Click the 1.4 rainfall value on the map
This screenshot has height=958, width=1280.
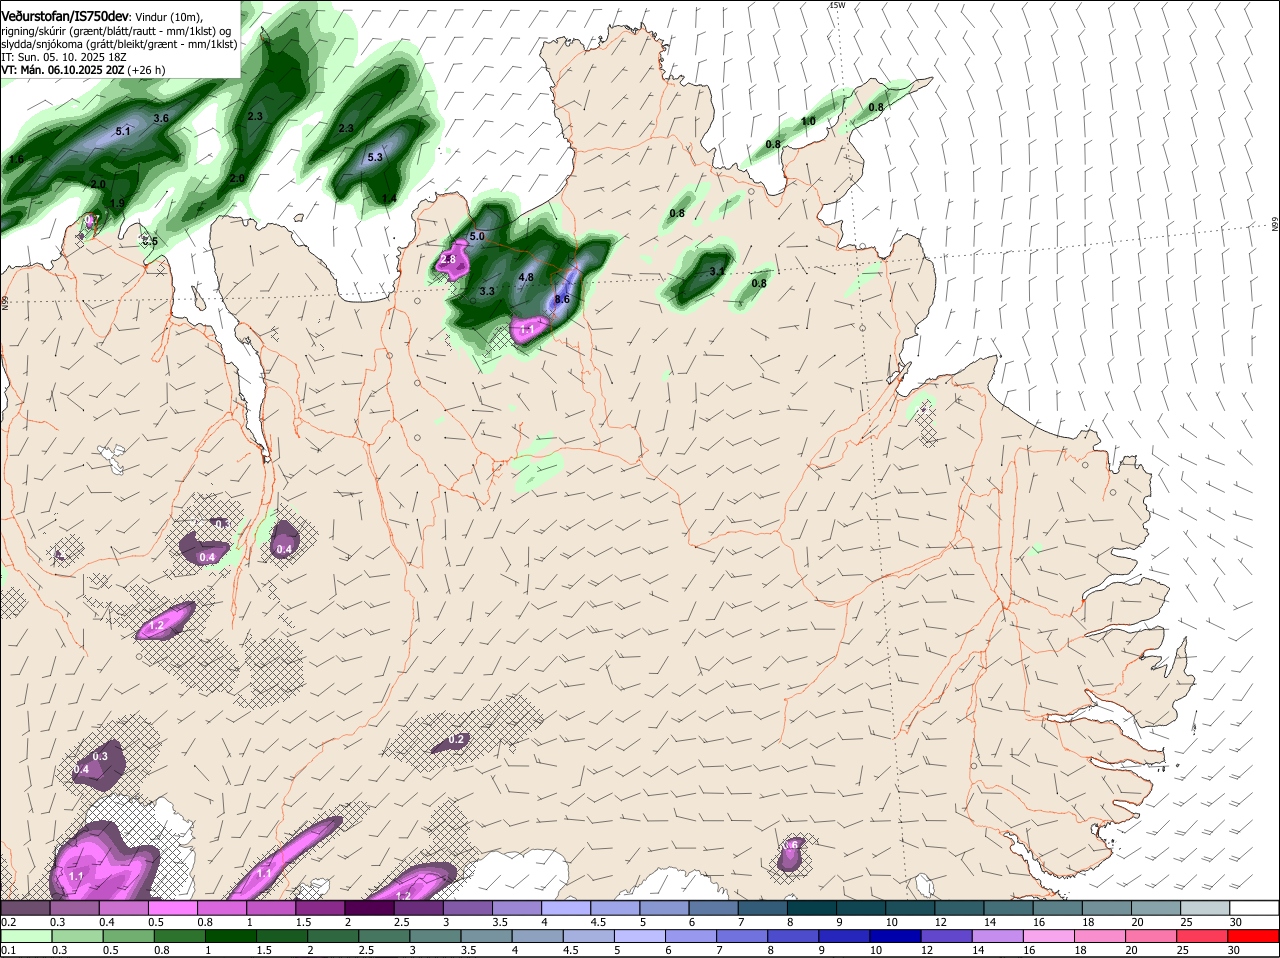tap(390, 198)
